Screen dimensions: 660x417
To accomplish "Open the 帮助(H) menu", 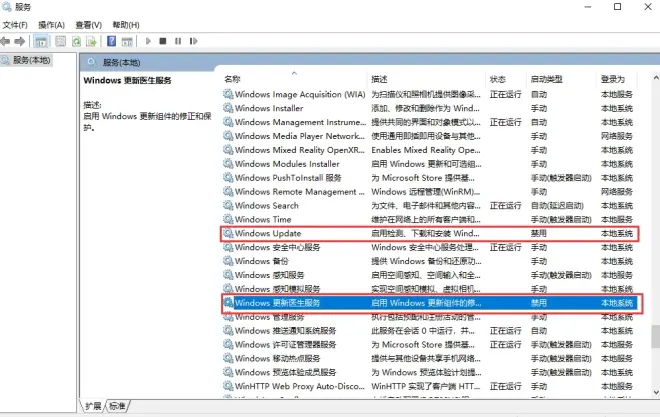I will pyautogui.click(x=126, y=25).
